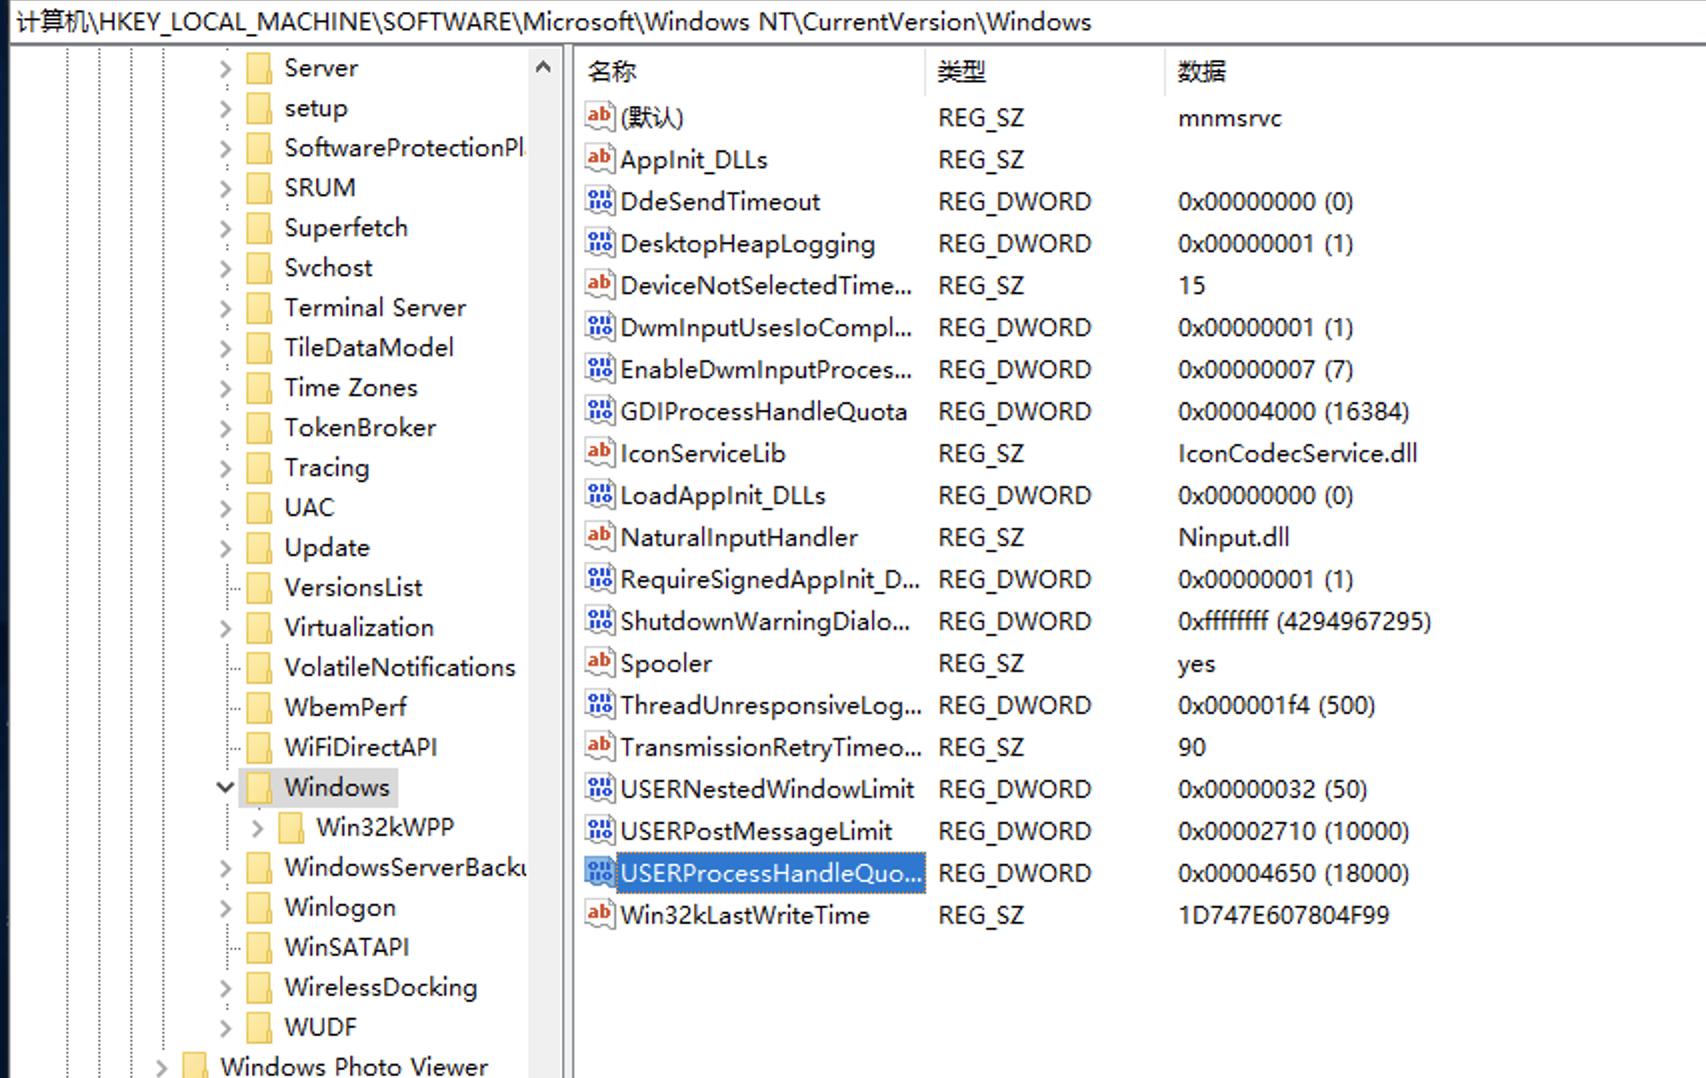Click the Svchost folder icon
The height and width of the screenshot is (1078, 1706).
[259, 268]
